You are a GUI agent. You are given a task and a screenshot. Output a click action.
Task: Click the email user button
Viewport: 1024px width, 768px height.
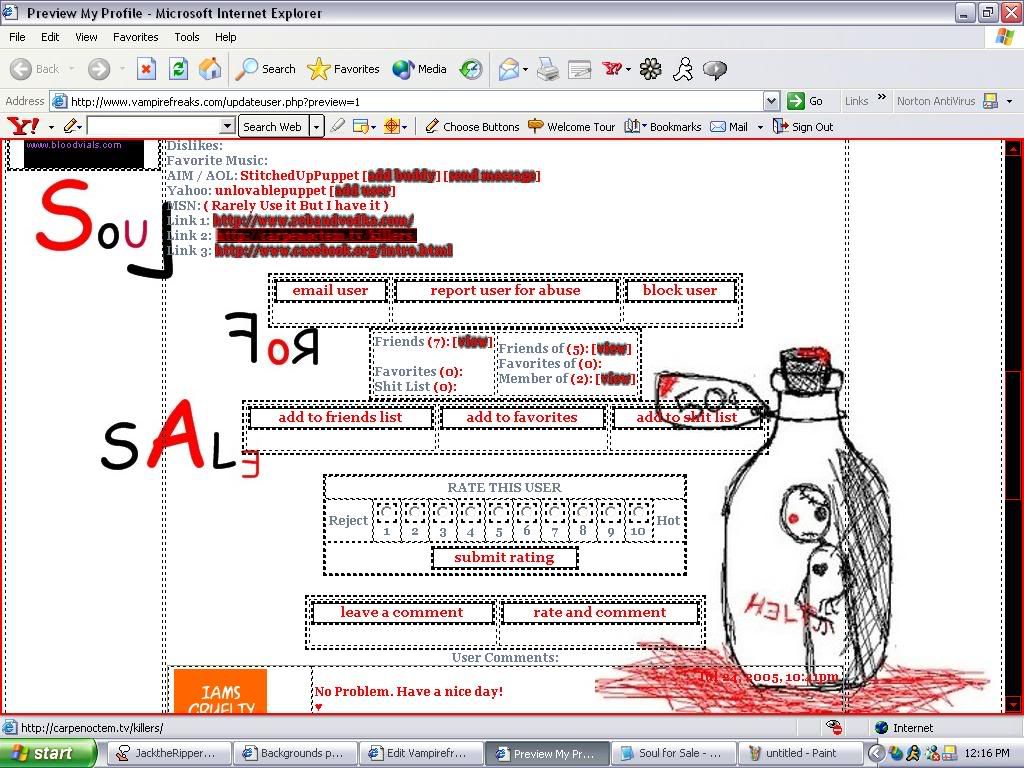pos(330,291)
